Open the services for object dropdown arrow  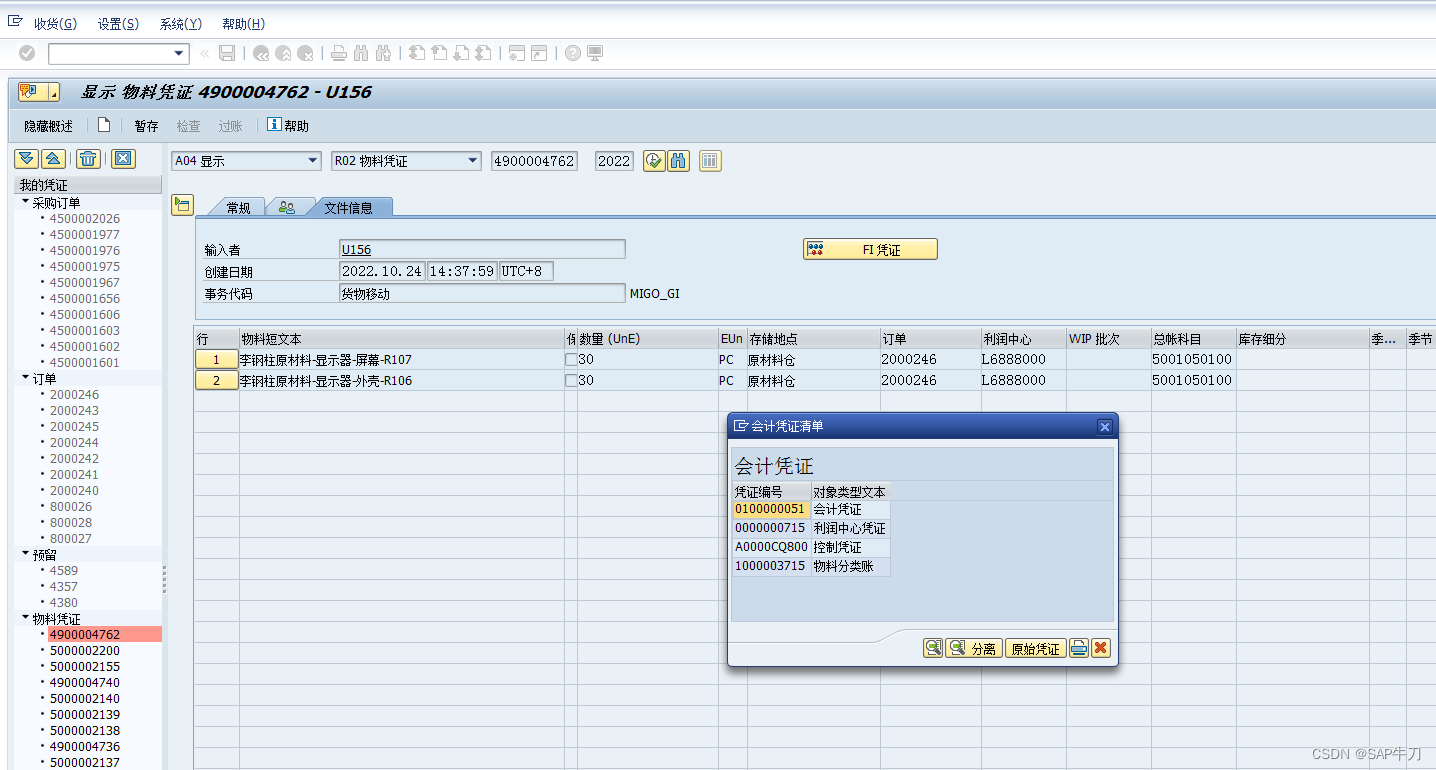click(x=52, y=92)
